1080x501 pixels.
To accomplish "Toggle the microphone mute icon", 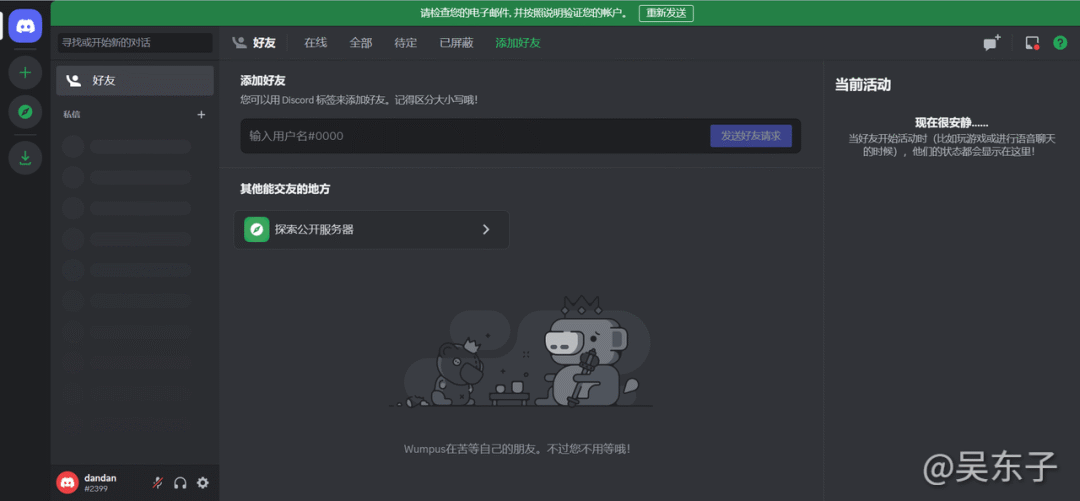I will pos(158,483).
